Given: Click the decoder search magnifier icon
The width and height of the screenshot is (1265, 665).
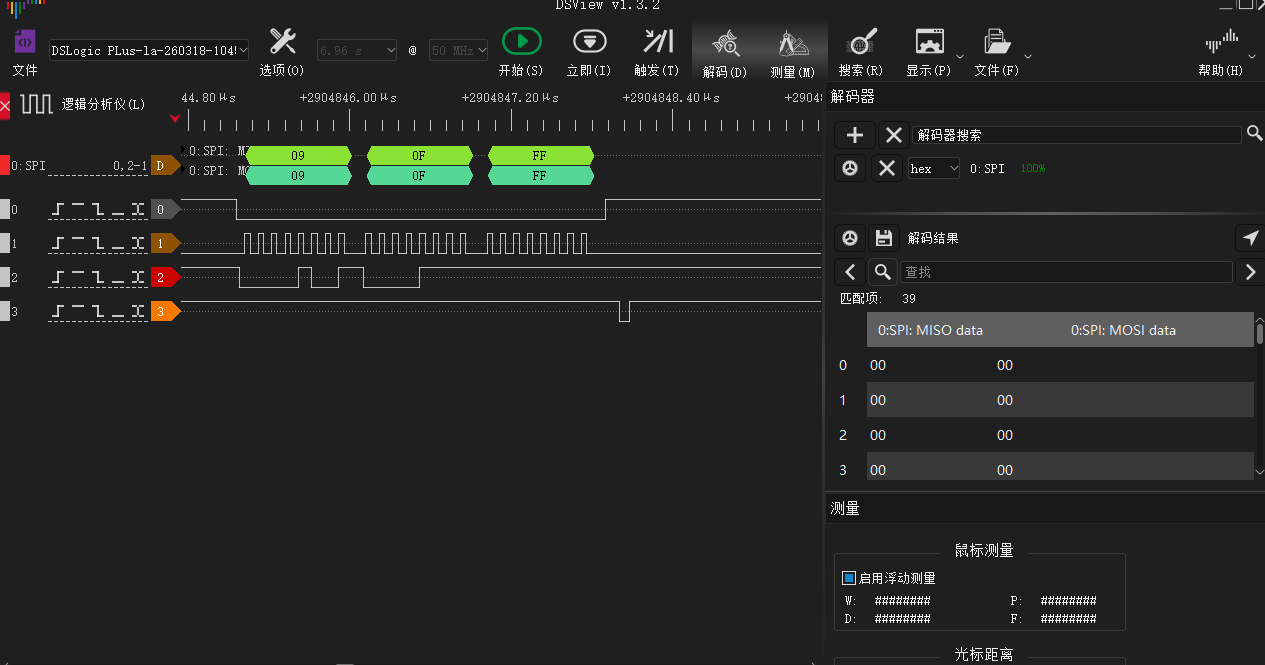Looking at the screenshot, I should point(1254,134).
